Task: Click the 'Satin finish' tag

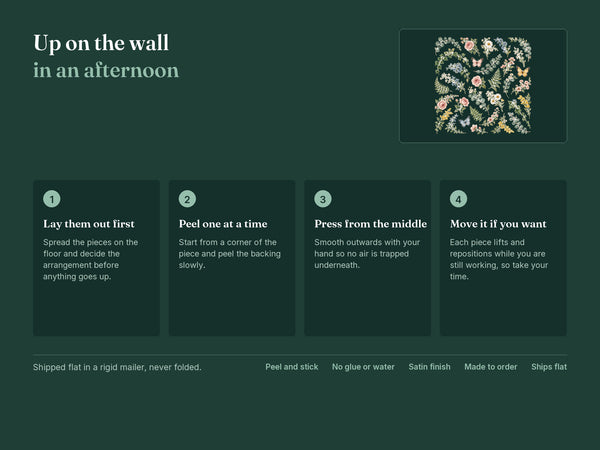Action: [429, 367]
